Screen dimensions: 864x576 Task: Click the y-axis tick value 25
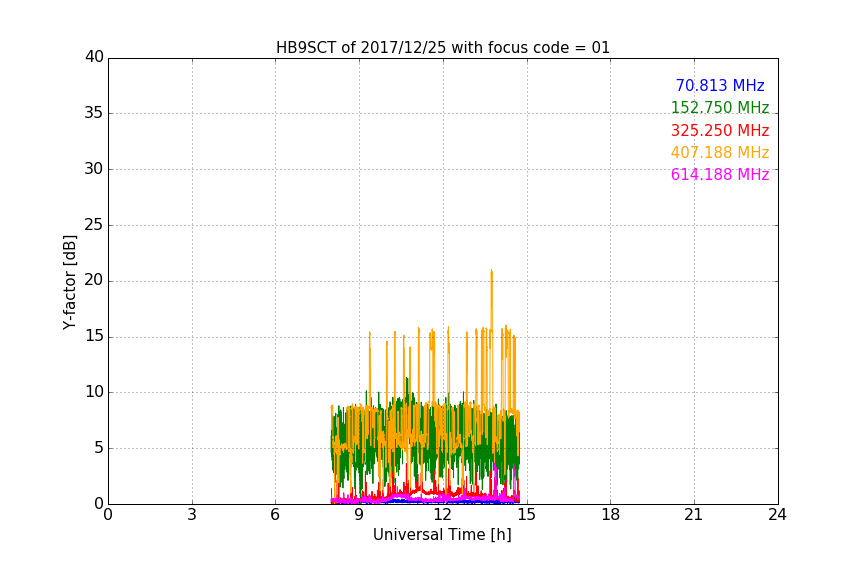(94, 225)
